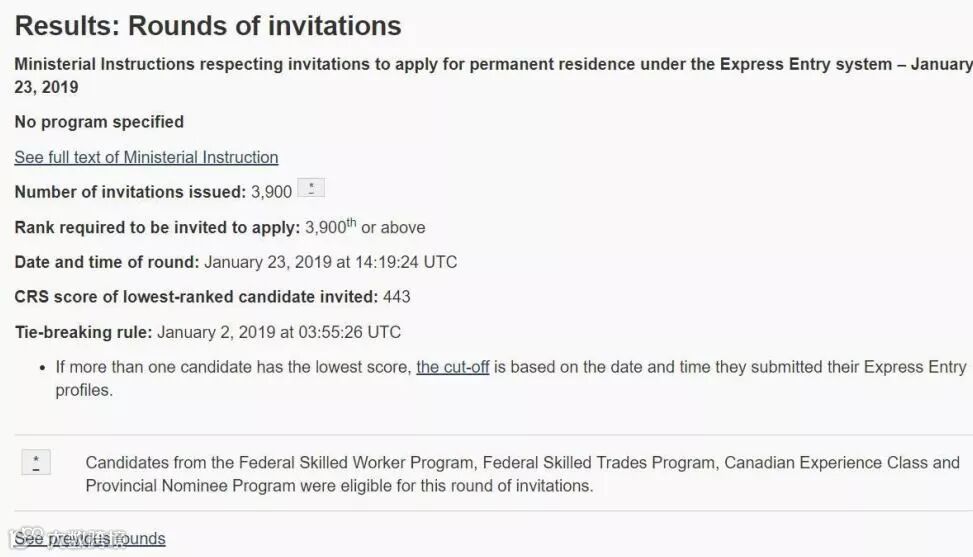Screen dimensions: 973x557
Task: Open the full text of Ministerial Instruction link
Action: pos(146,157)
